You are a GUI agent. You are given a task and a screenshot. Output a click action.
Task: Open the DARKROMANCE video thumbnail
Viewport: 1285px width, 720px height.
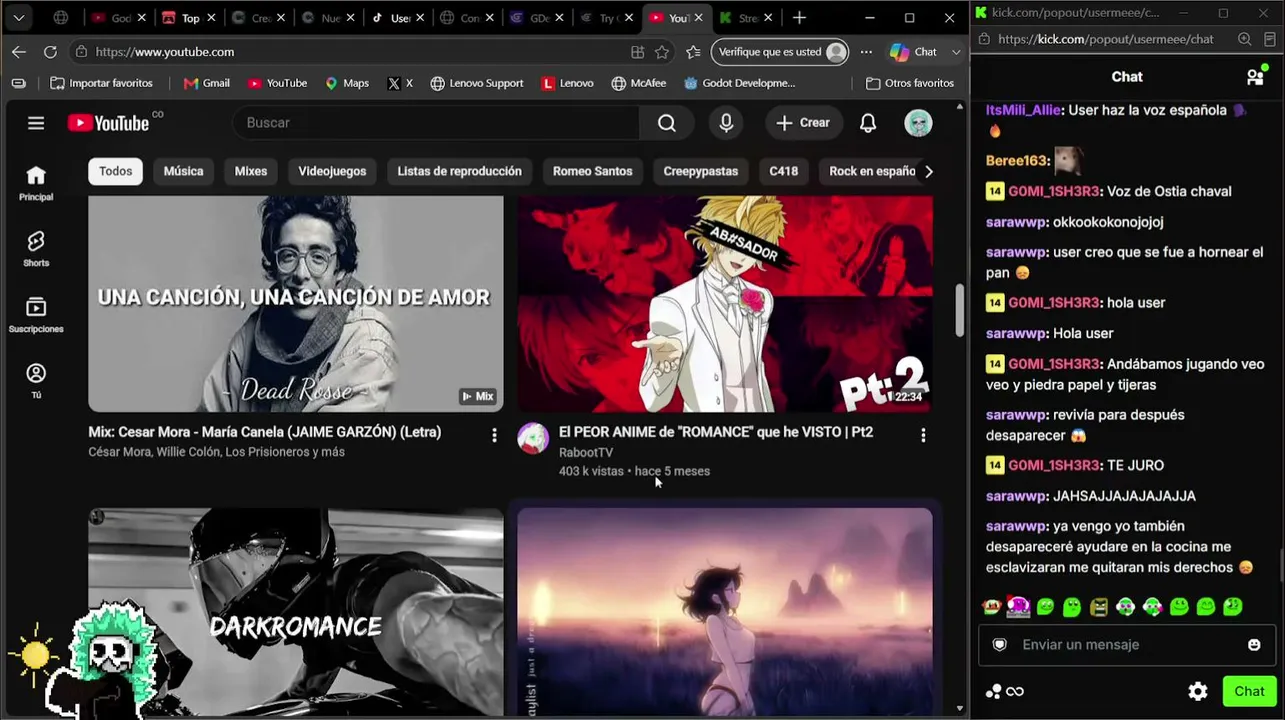pyautogui.click(x=296, y=612)
